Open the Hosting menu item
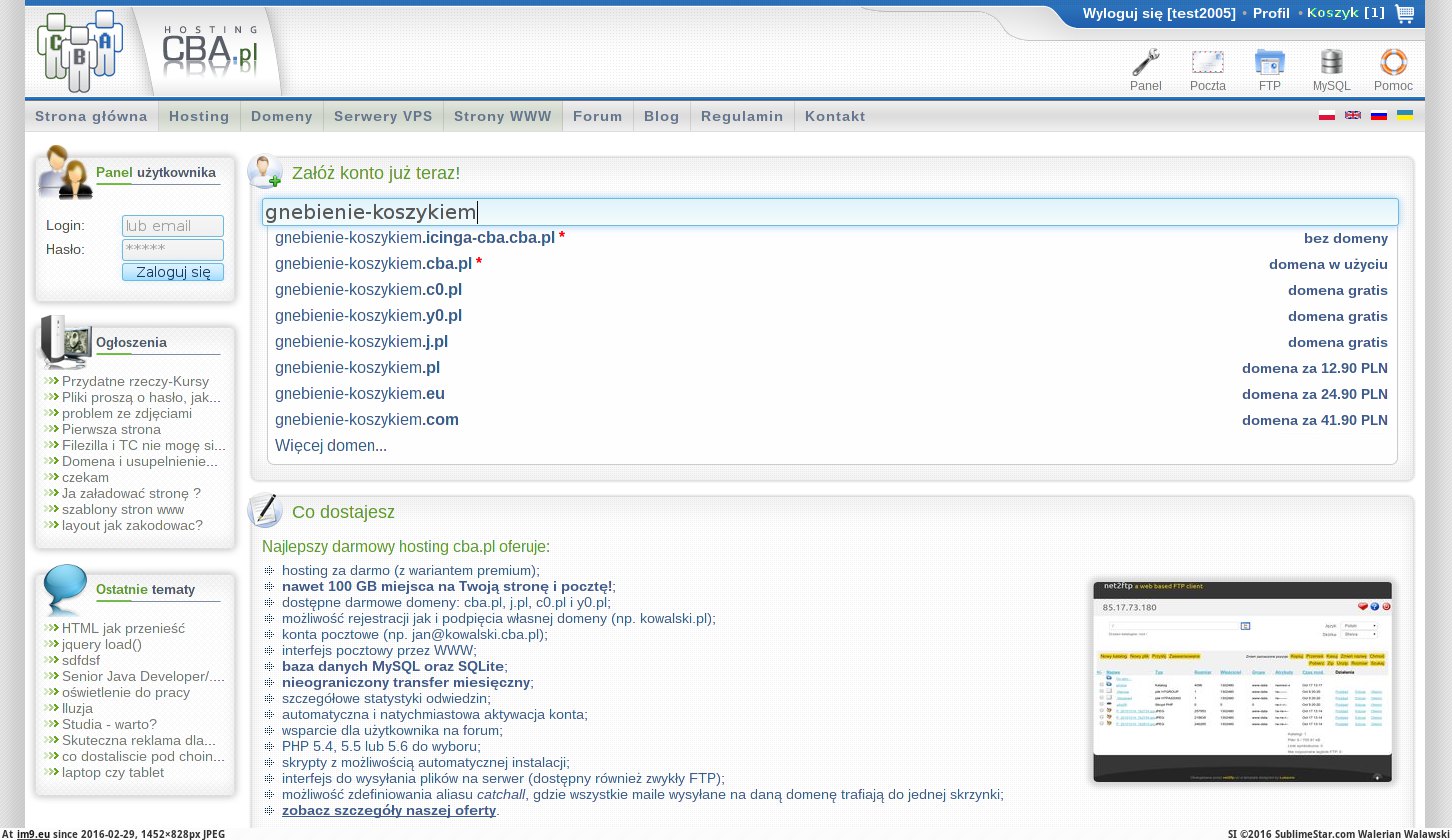Image resolution: width=1452 pixels, height=840 pixels. coord(199,116)
